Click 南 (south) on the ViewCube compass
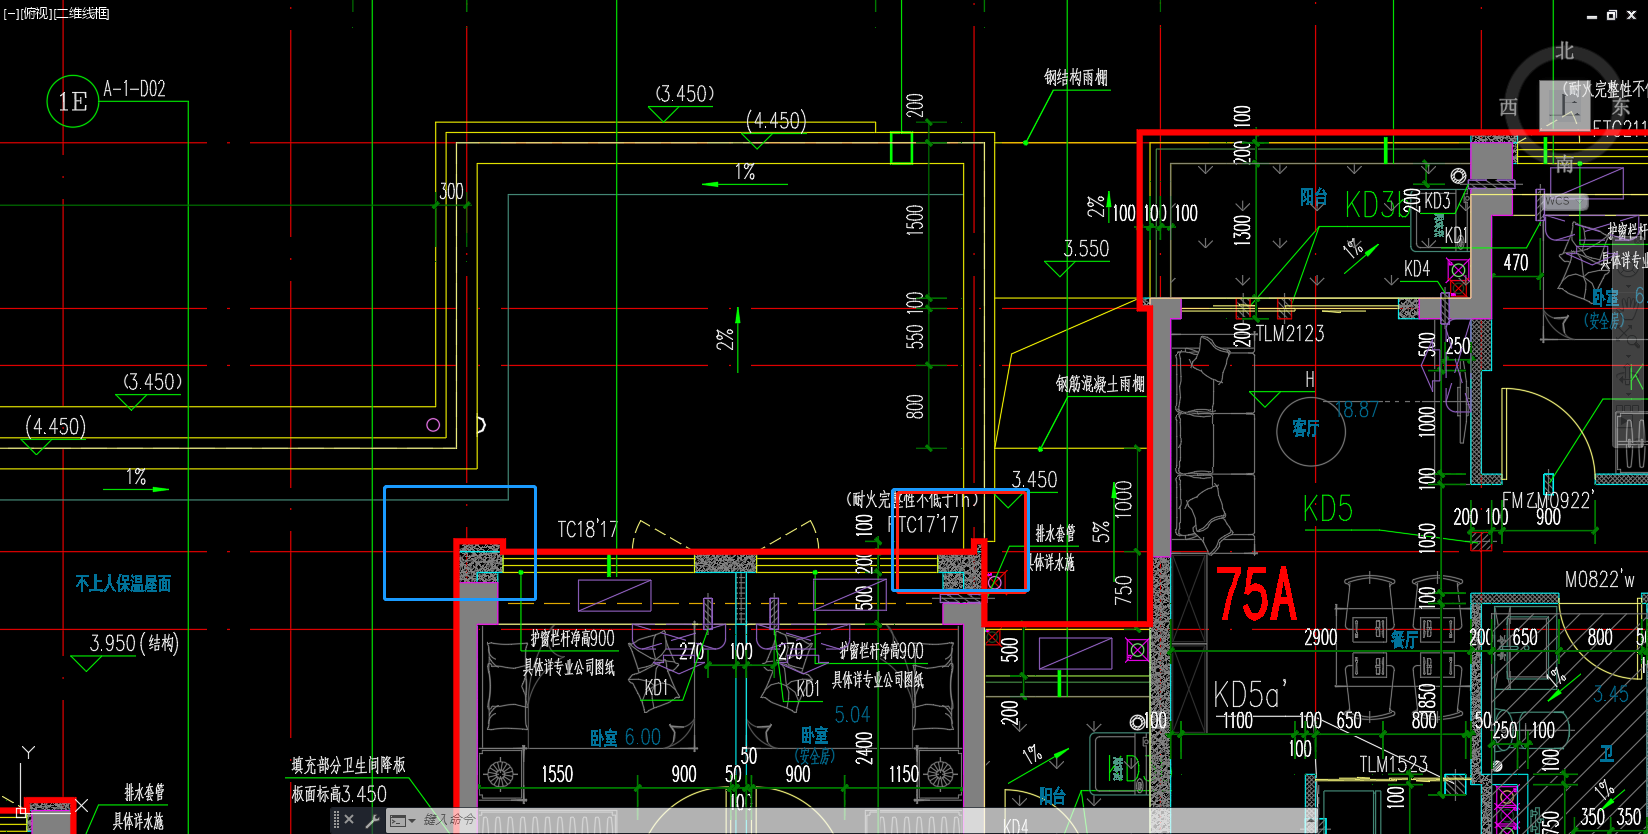The height and width of the screenshot is (834, 1648). click(1564, 164)
